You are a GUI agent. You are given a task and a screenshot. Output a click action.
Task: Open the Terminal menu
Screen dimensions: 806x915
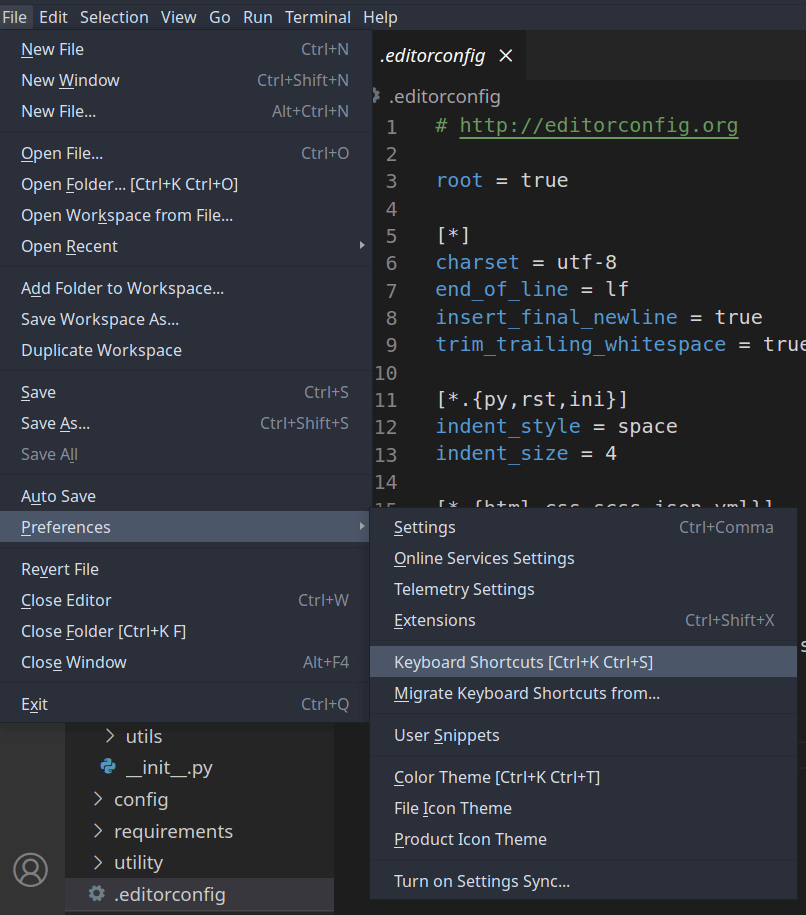pyautogui.click(x=317, y=16)
